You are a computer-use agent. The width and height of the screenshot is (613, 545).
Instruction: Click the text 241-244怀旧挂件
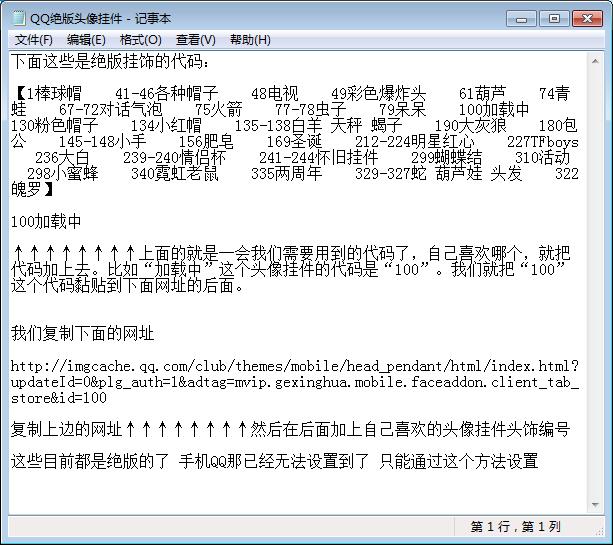tap(318, 158)
